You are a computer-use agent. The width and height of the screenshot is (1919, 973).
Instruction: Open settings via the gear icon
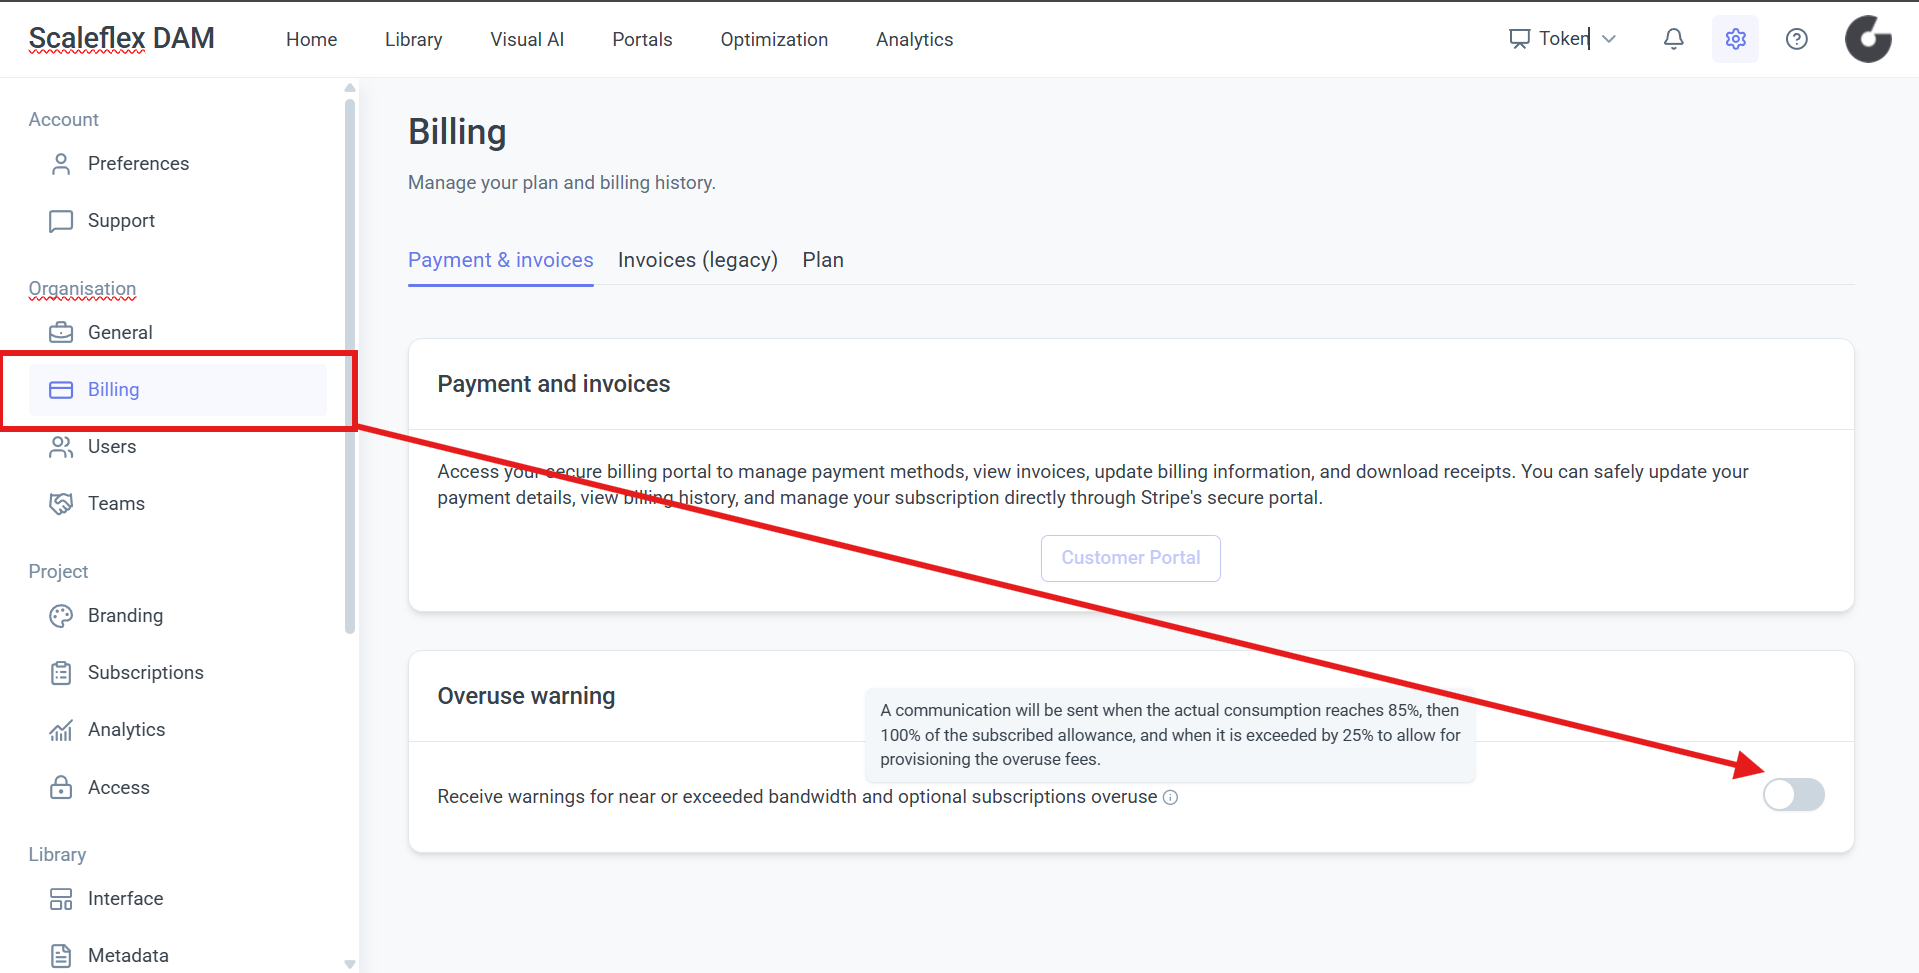[1735, 39]
